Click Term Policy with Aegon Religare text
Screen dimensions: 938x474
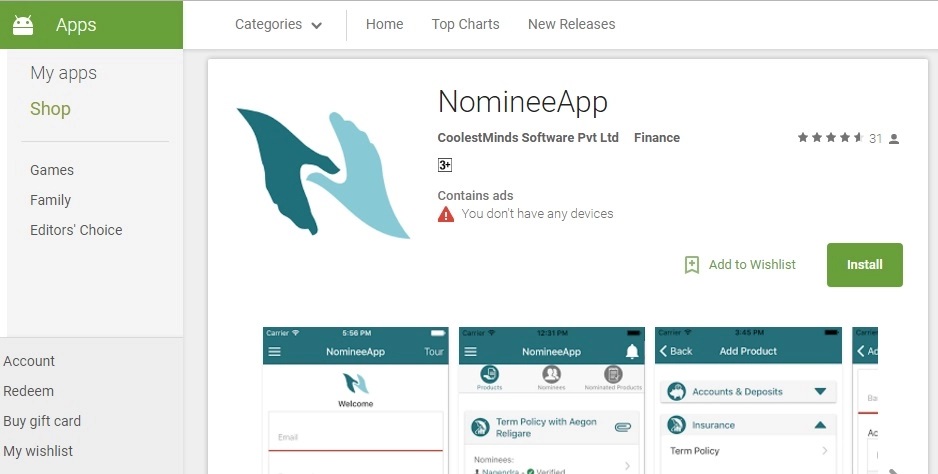click(x=546, y=427)
